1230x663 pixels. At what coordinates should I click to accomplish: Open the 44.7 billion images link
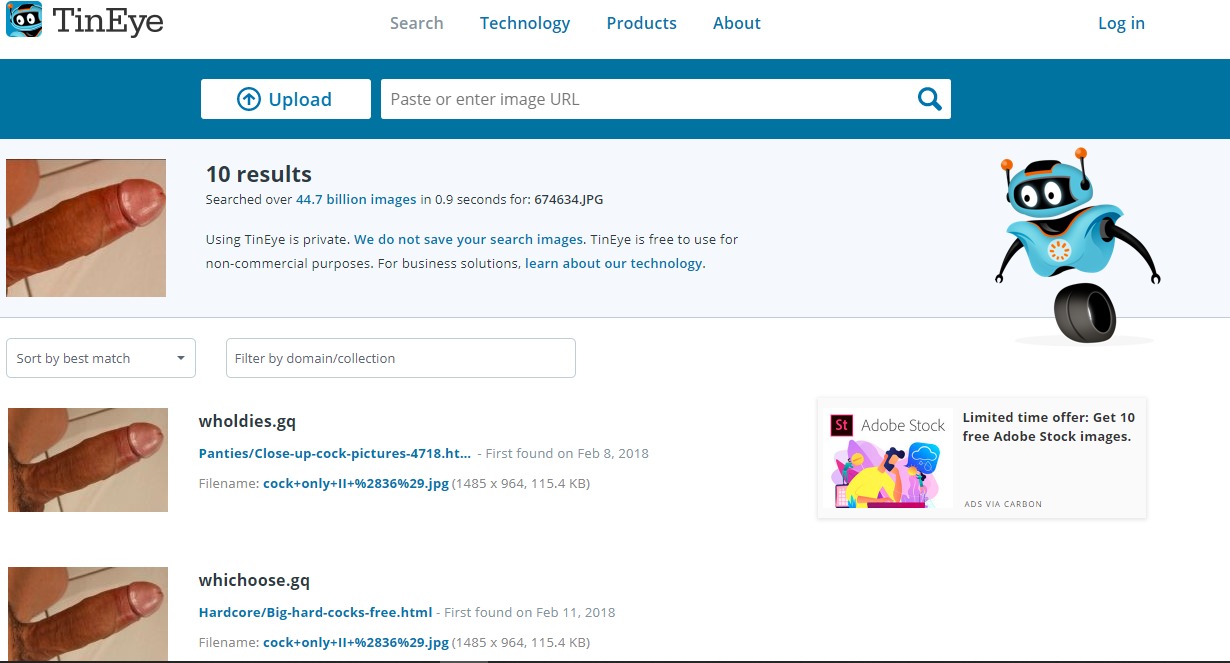[x=356, y=199]
